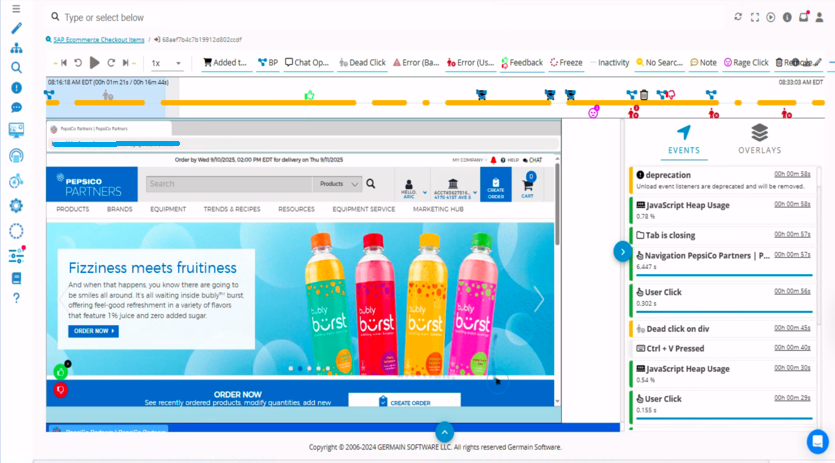Screen dimensions: 835x463
Task: Select the 'Ctrl + V Pressed' event
Action: (x=723, y=348)
